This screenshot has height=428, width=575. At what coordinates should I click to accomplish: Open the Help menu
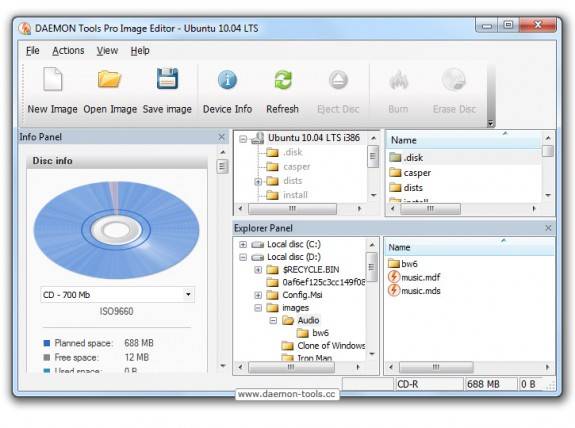(140, 51)
